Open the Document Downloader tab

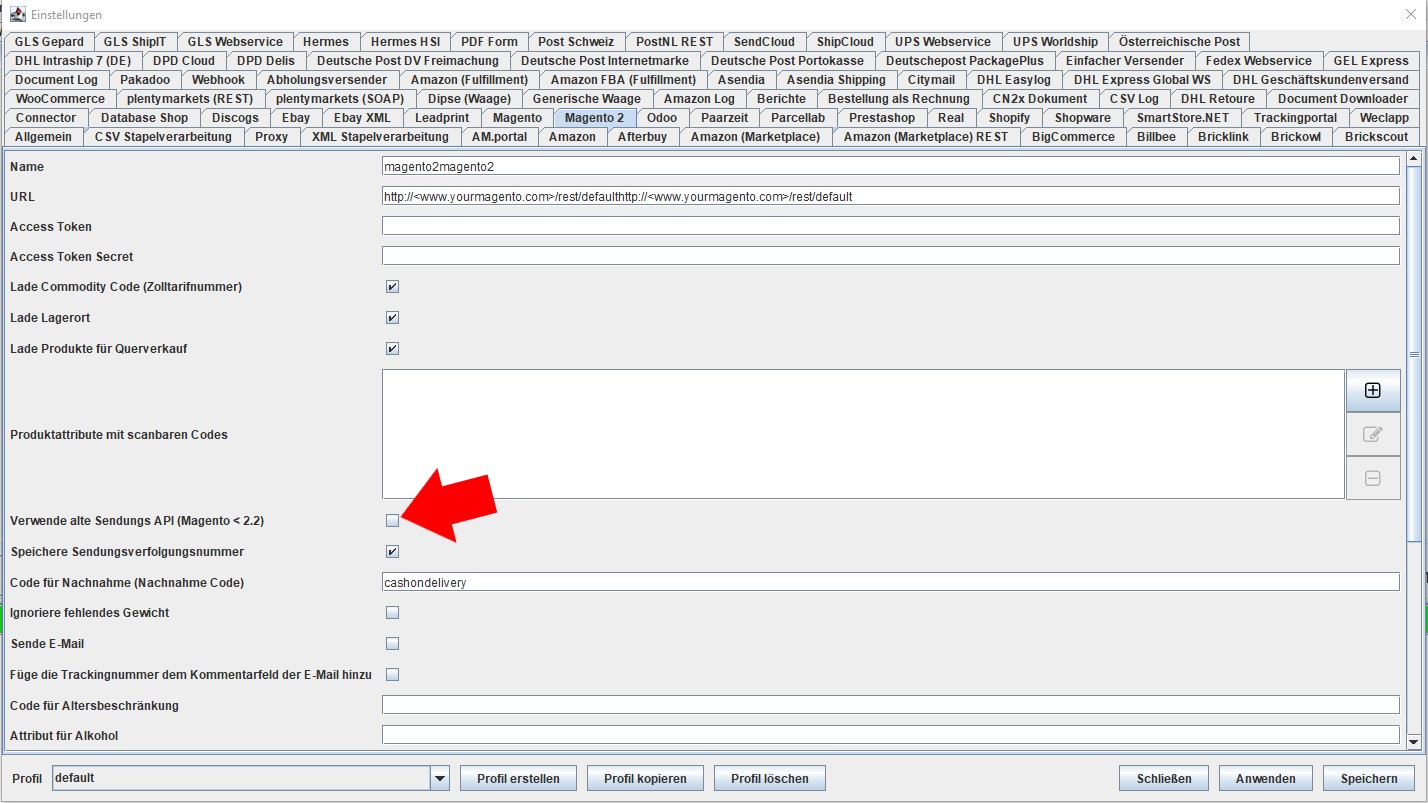point(1343,99)
